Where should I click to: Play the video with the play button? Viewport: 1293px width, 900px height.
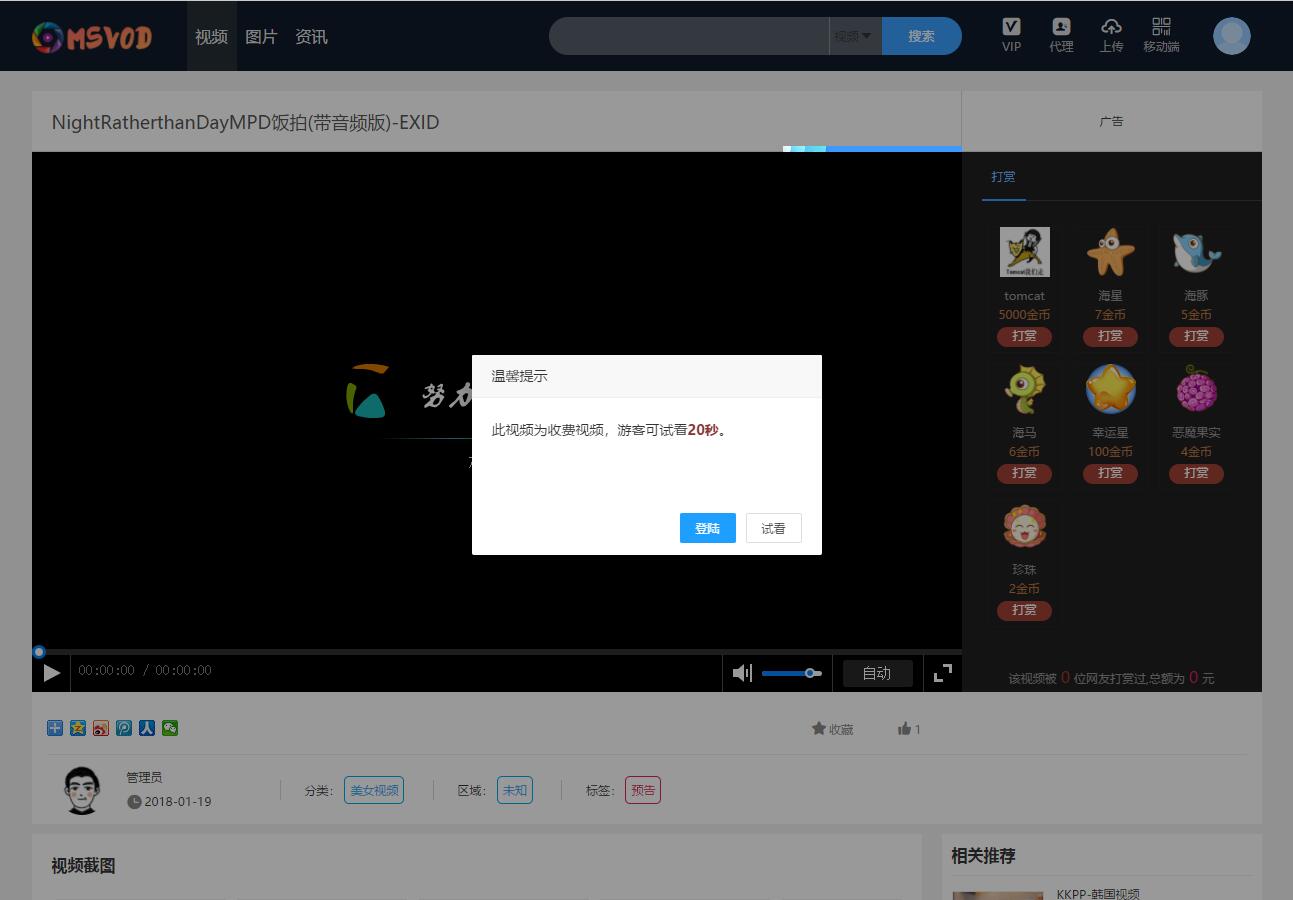[x=51, y=673]
